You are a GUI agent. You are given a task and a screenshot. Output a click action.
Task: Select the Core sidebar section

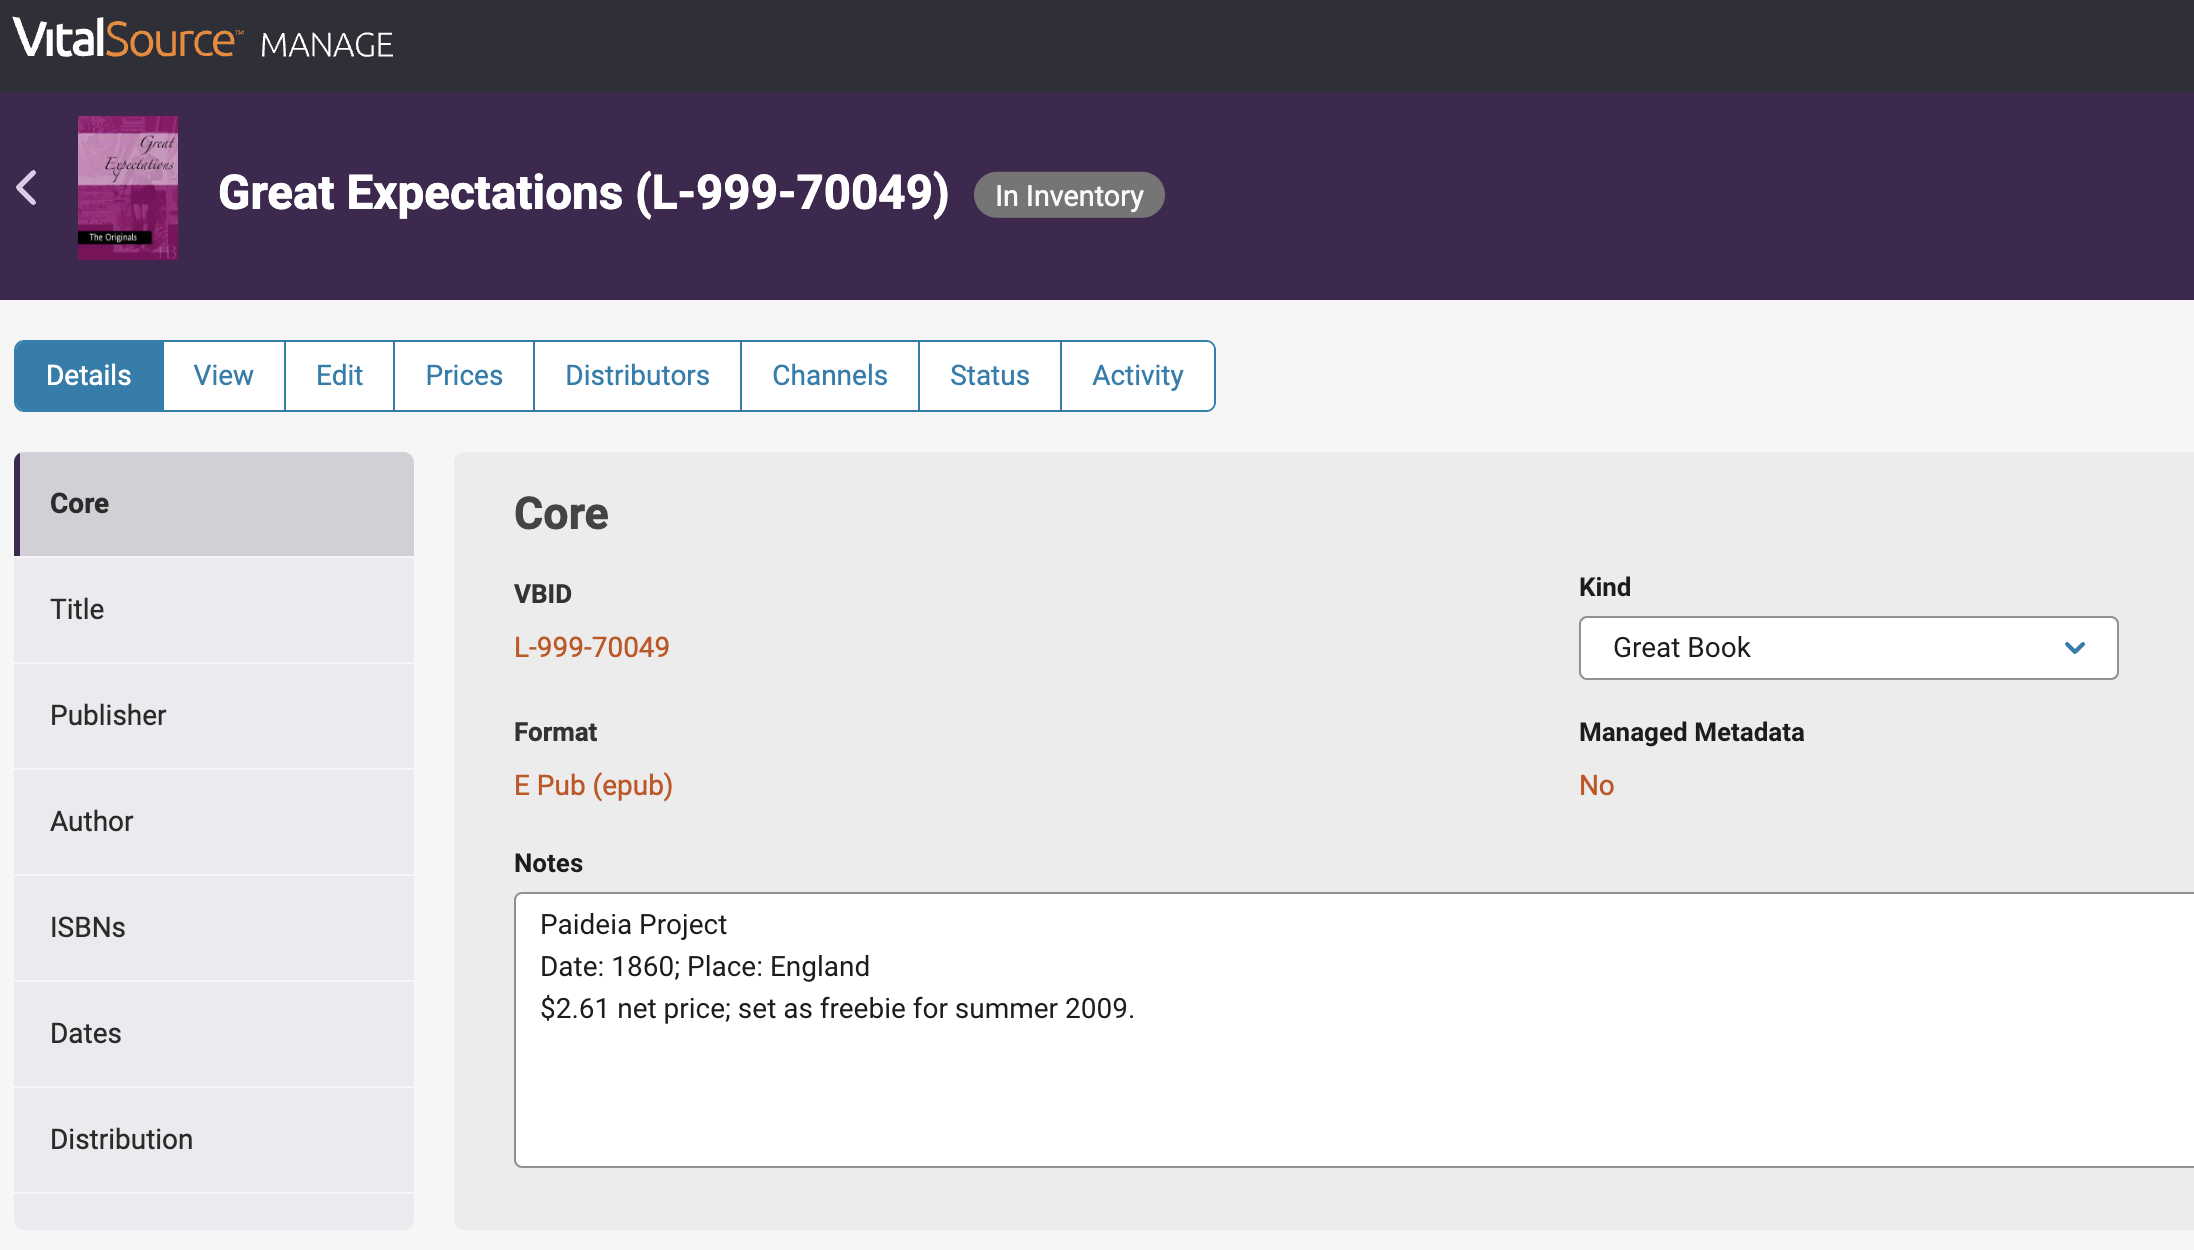(215, 503)
